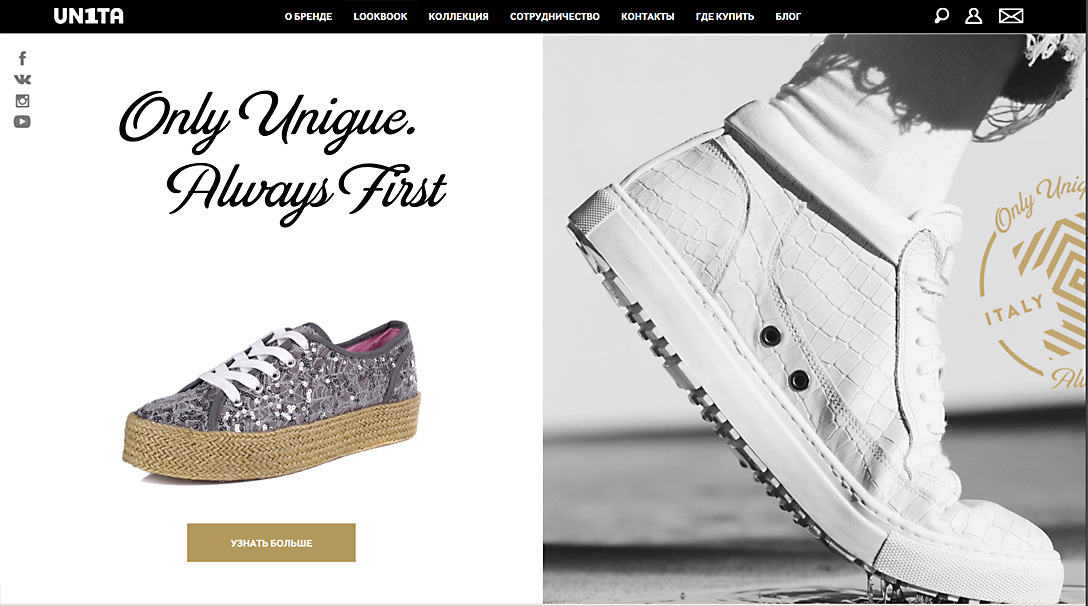Image resolution: width=1088 pixels, height=606 pixels.
Task: Click the white crocodile-texture sneaker photo
Action: tap(815, 319)
